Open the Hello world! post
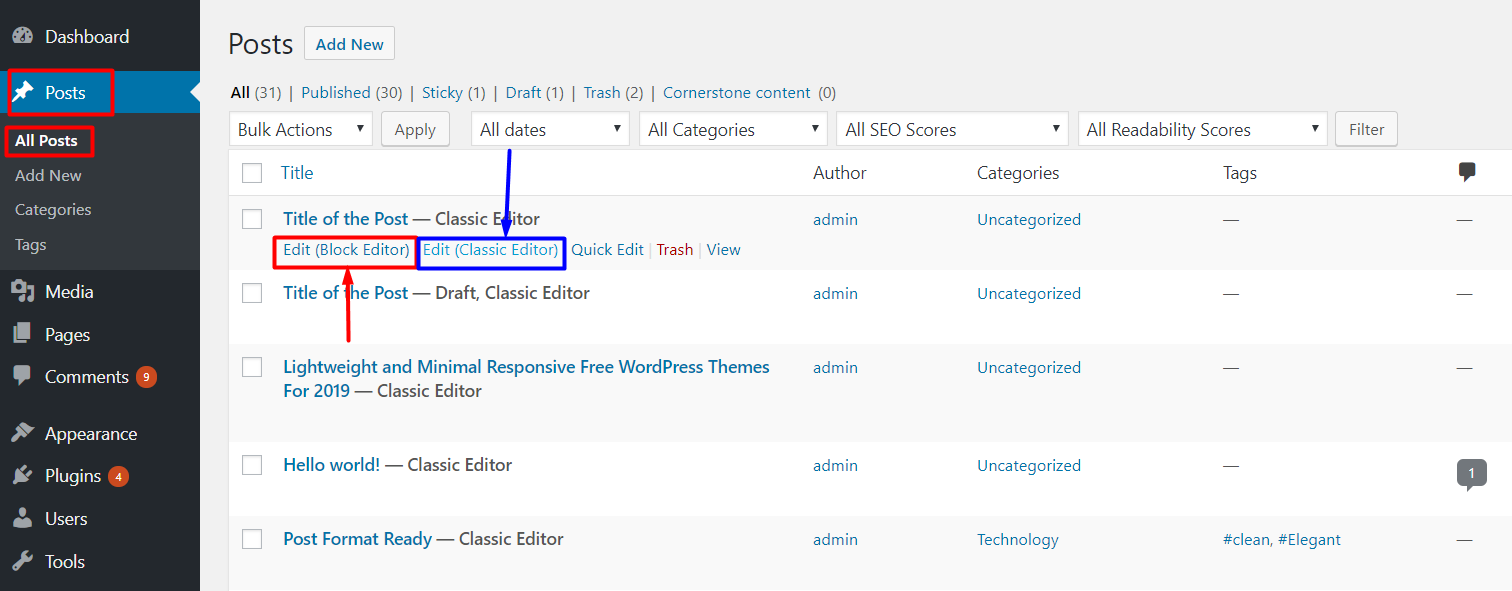The image size is (1512, 591). coord(332,465)
